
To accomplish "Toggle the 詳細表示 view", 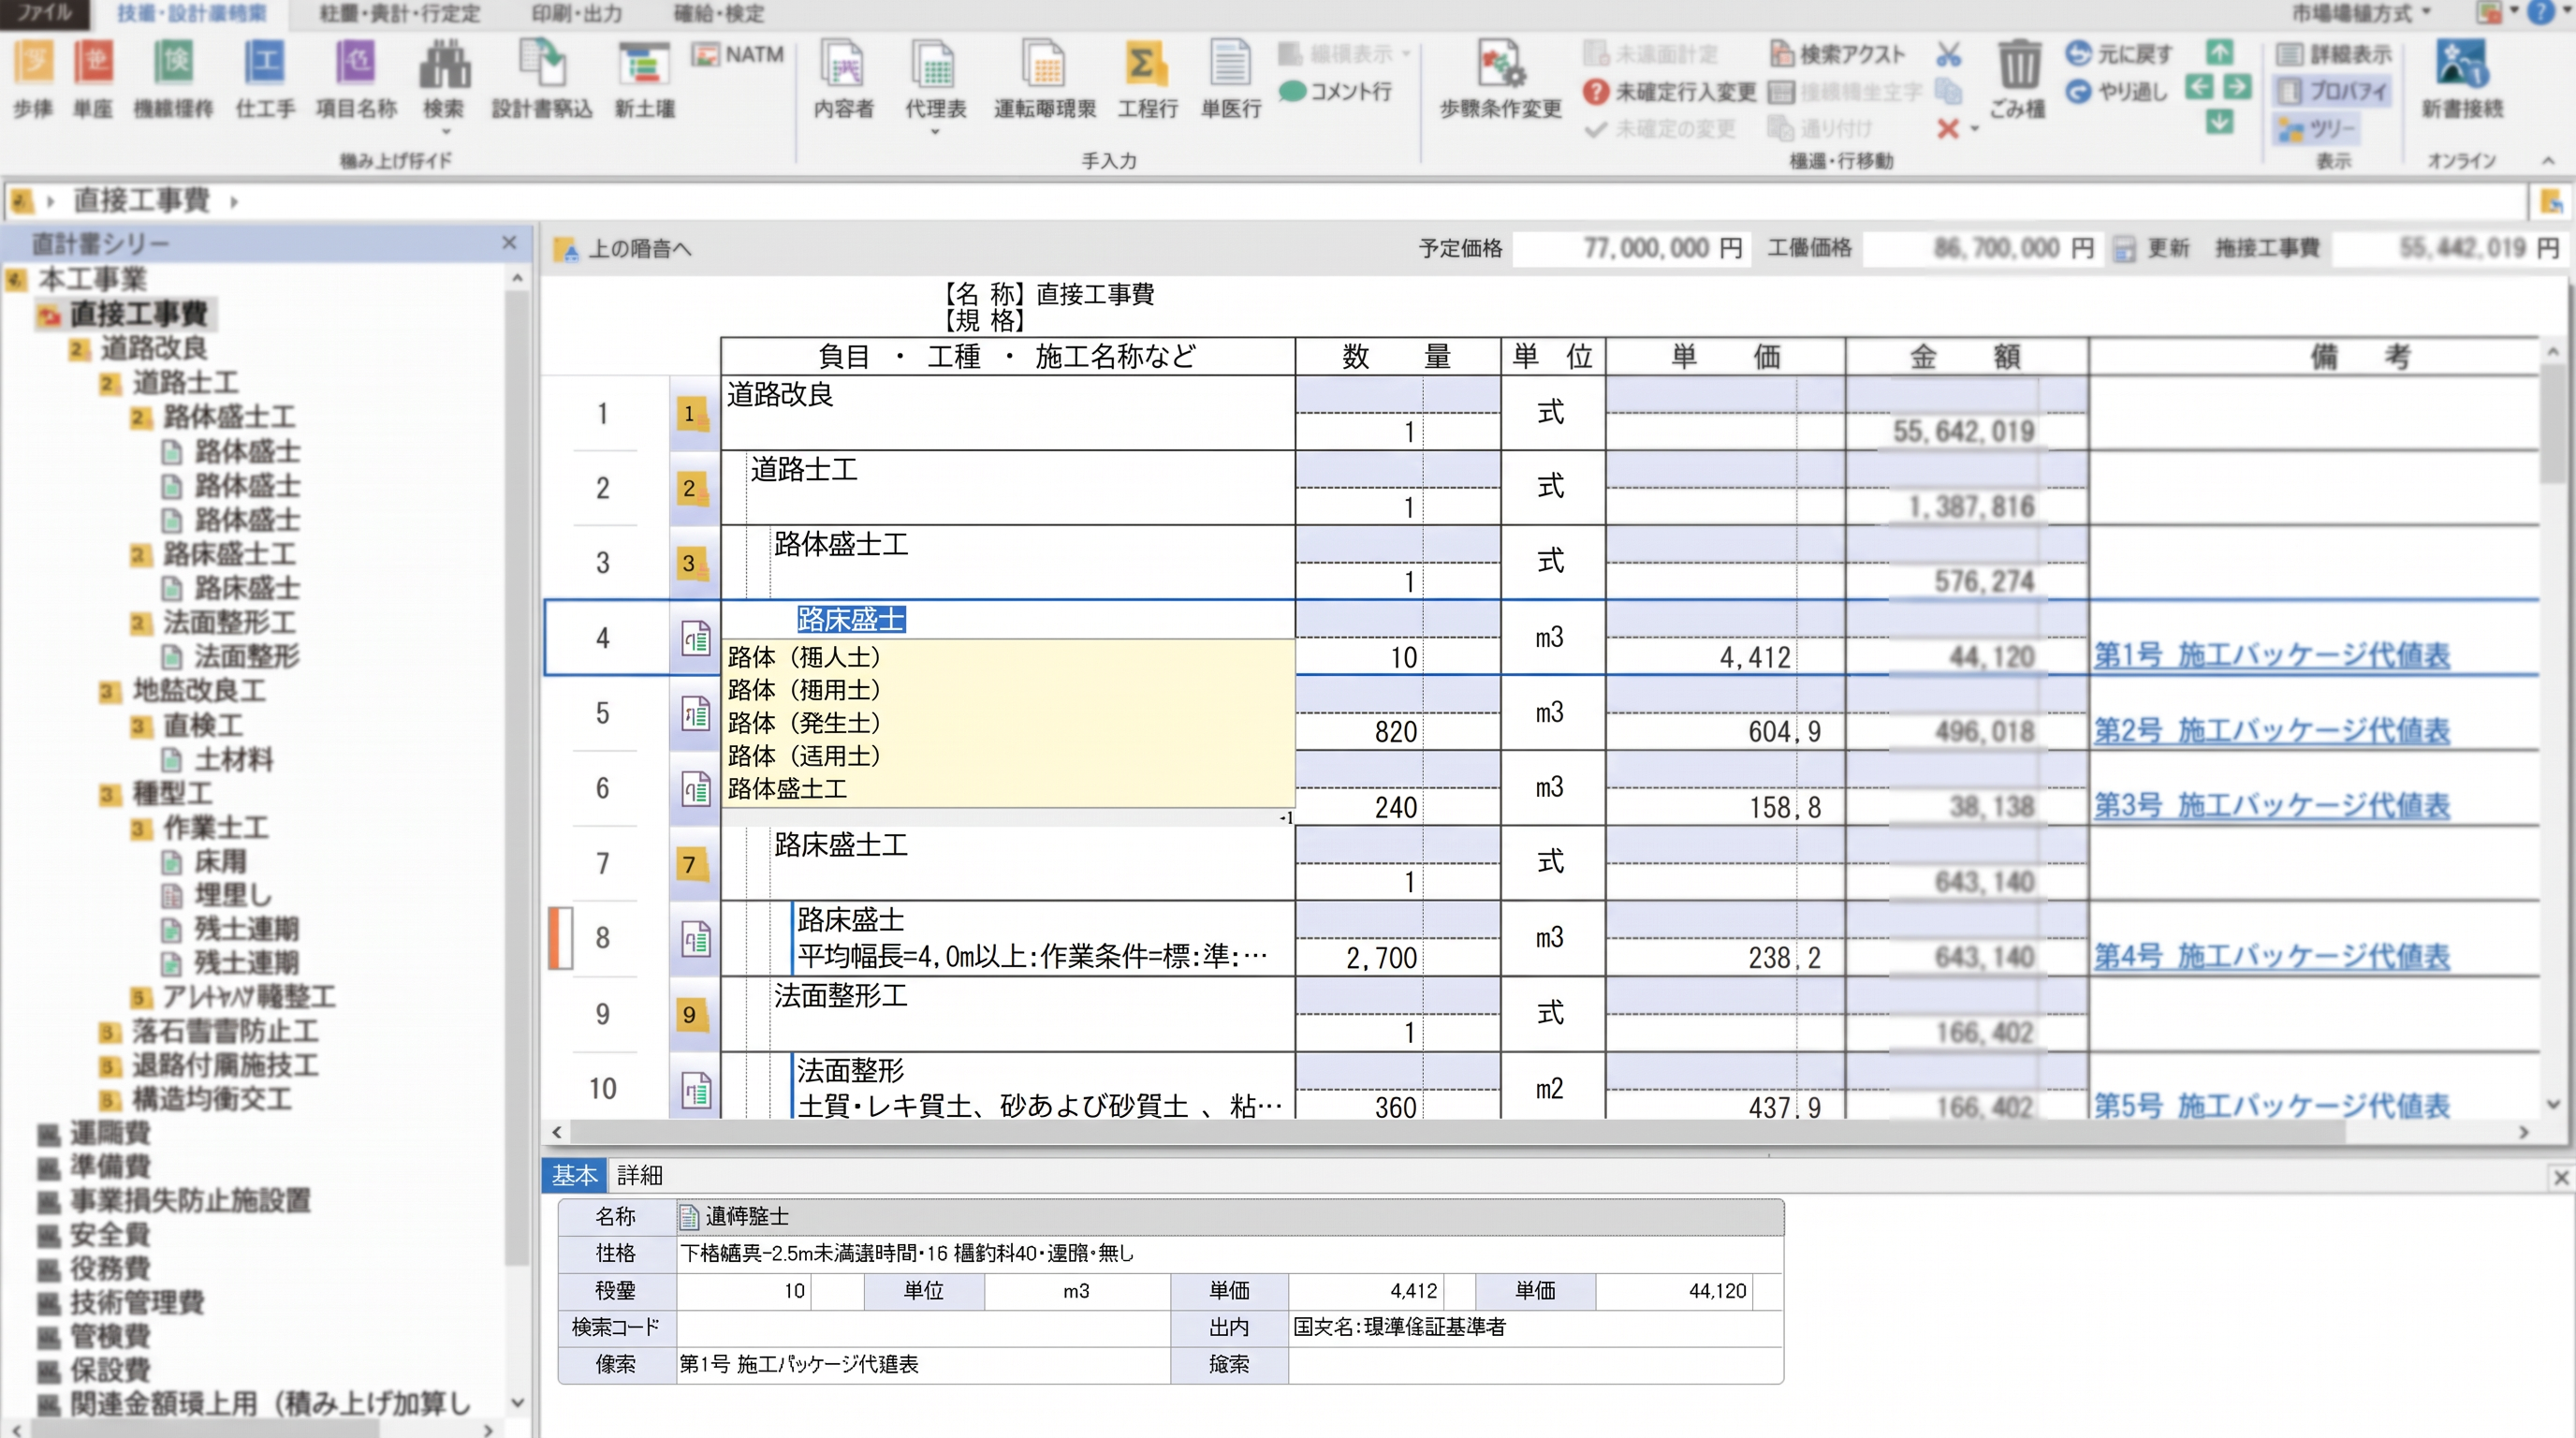I will point(2332,53).
